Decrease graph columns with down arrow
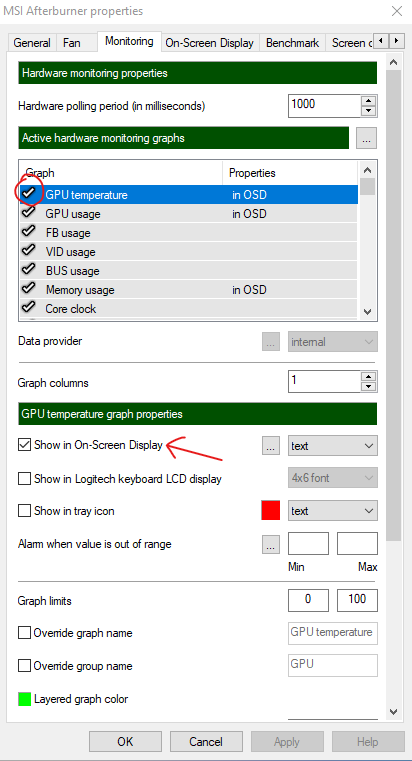Image resolution: width=412 pixels, height=761 pixels. pos(369,387)
